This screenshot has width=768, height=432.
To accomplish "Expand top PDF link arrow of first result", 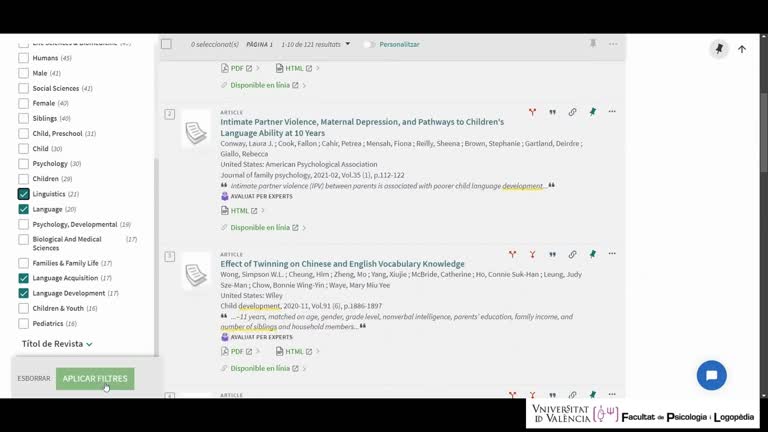I will (x=258, y=68).
